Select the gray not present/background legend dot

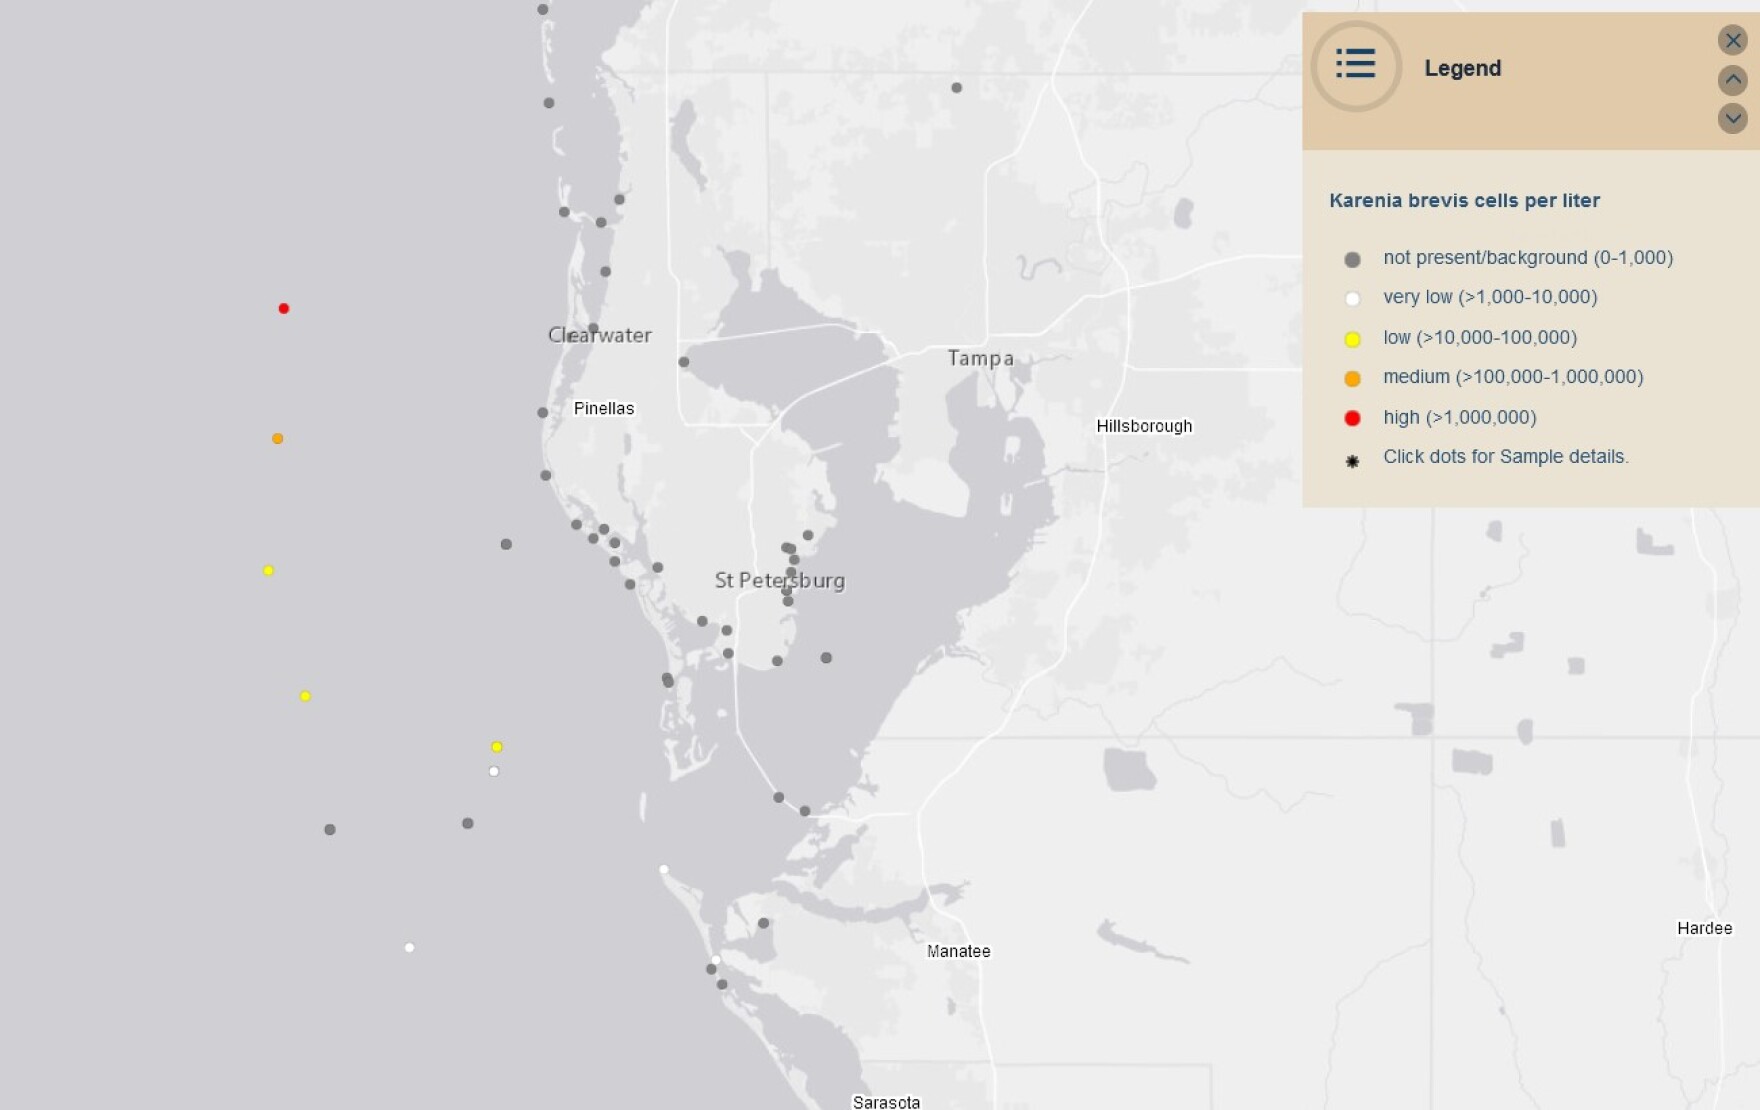(1355, 257)
